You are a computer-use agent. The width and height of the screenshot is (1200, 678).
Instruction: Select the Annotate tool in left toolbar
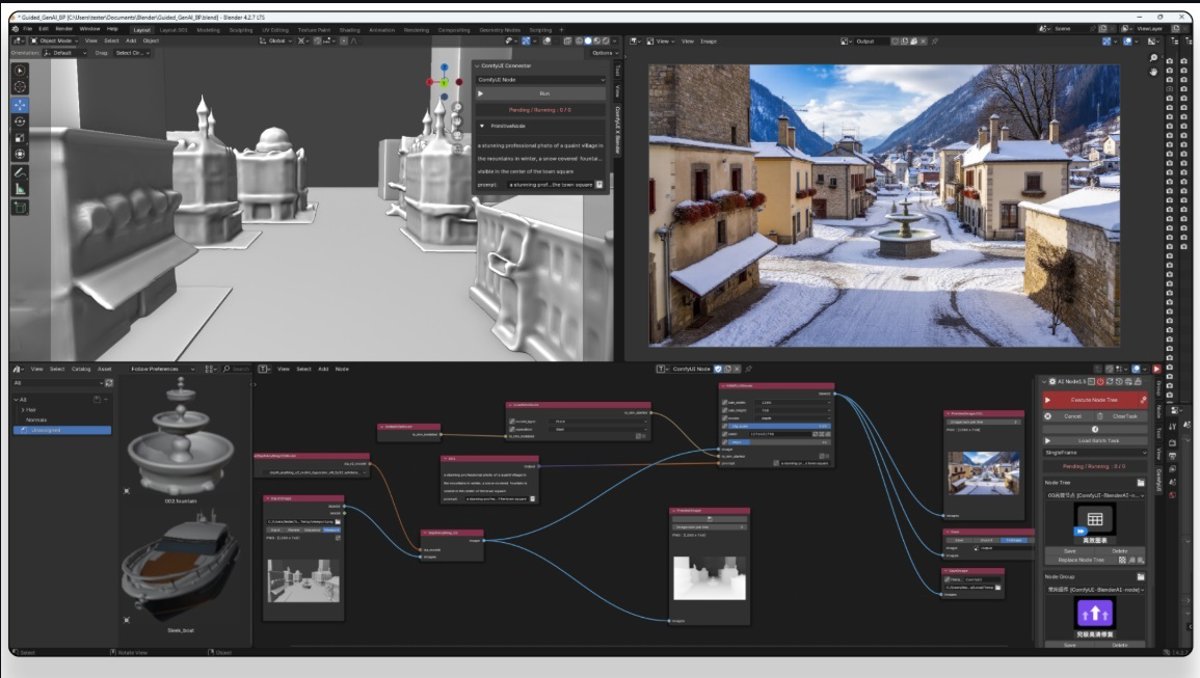20,172
